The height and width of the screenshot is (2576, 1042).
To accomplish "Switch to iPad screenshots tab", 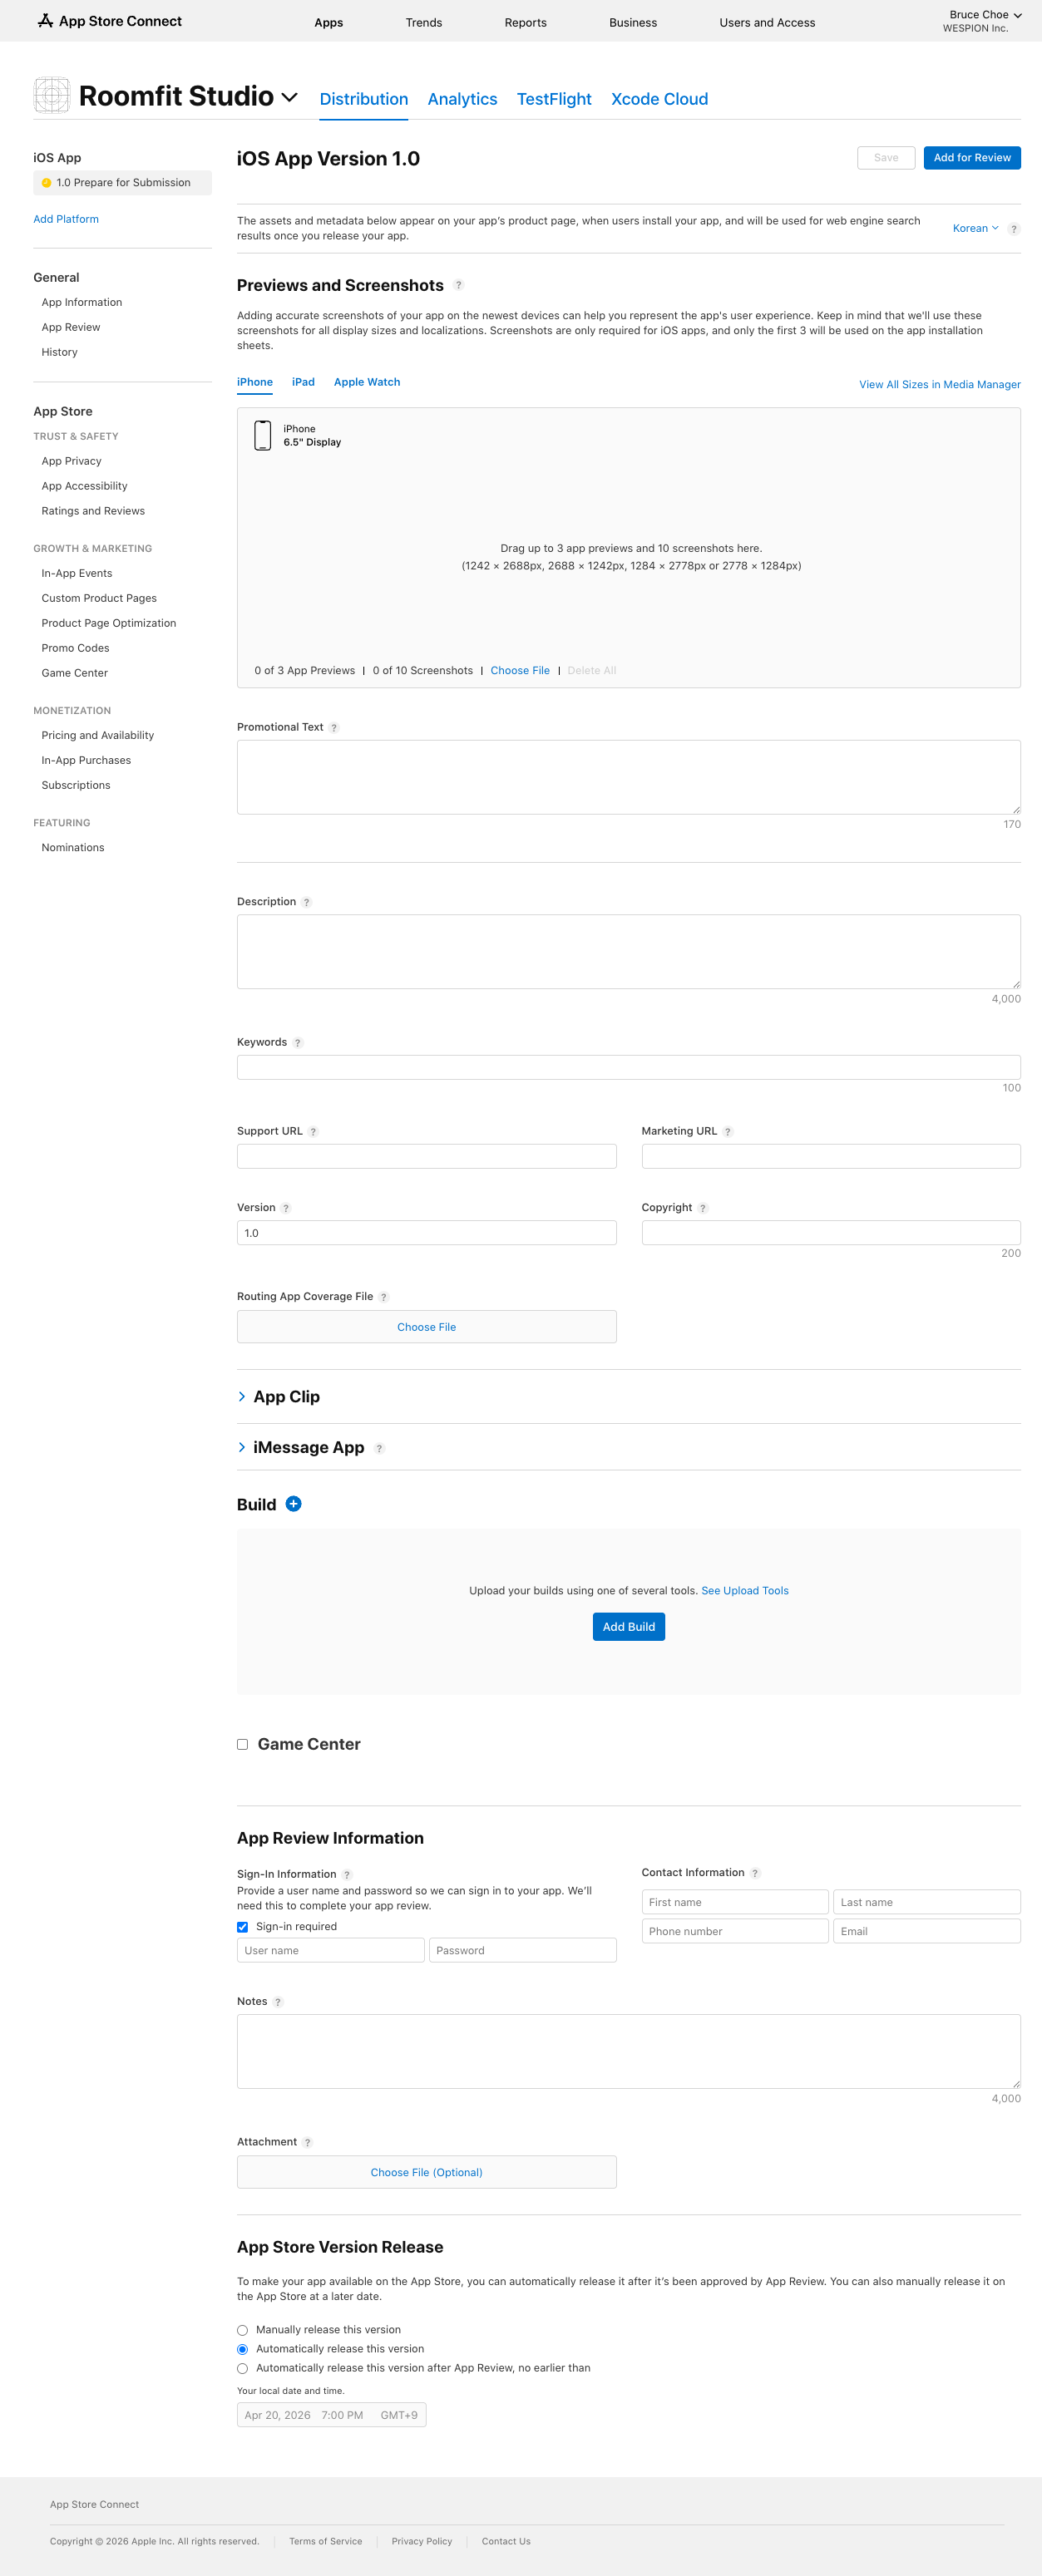I will point(303,382).
